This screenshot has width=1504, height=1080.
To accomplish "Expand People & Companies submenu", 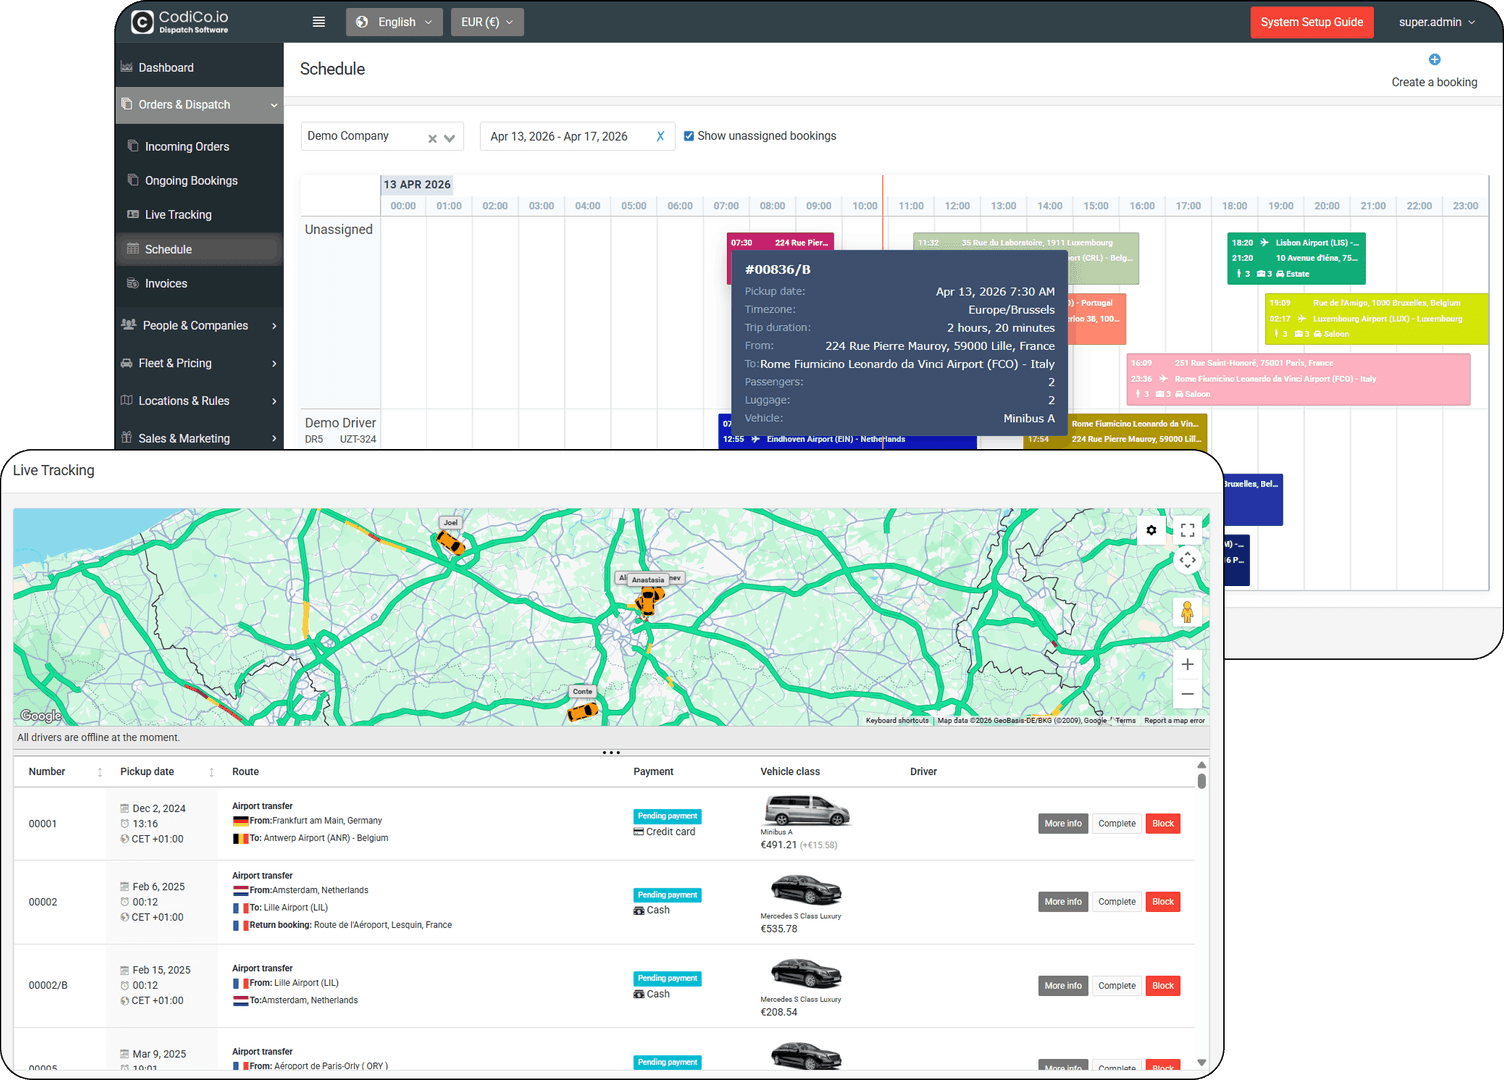I will (x=274, y=326).
